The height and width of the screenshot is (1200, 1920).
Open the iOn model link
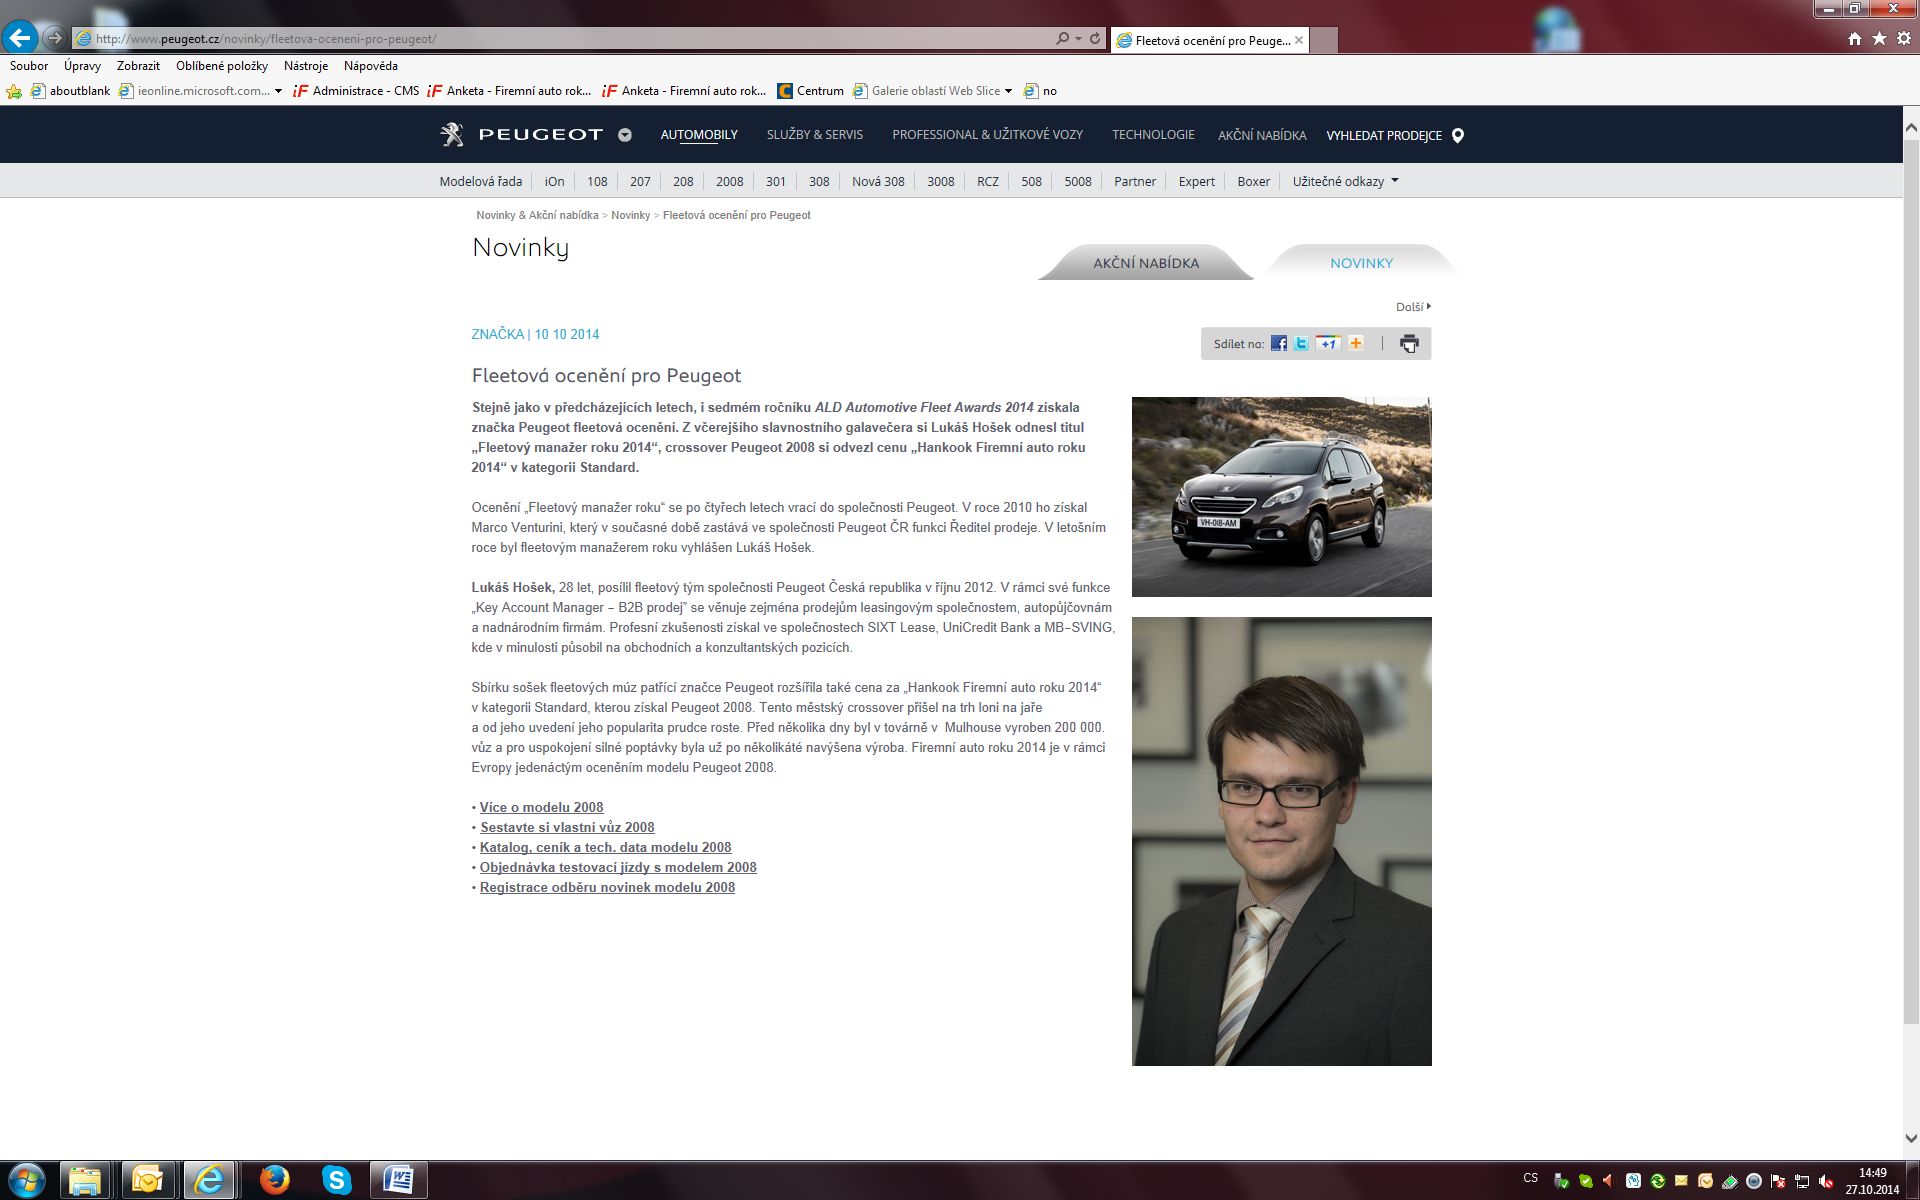tap(554, 181)
